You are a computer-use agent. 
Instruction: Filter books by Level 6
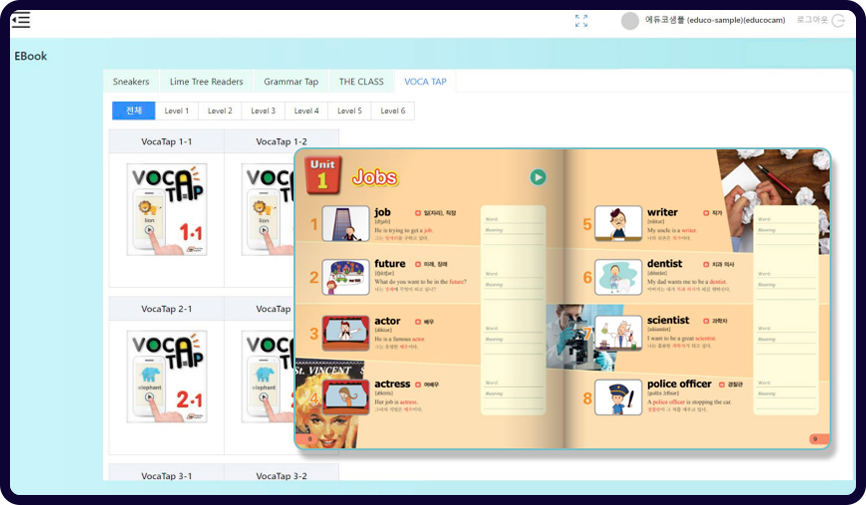tap(392, 111)
